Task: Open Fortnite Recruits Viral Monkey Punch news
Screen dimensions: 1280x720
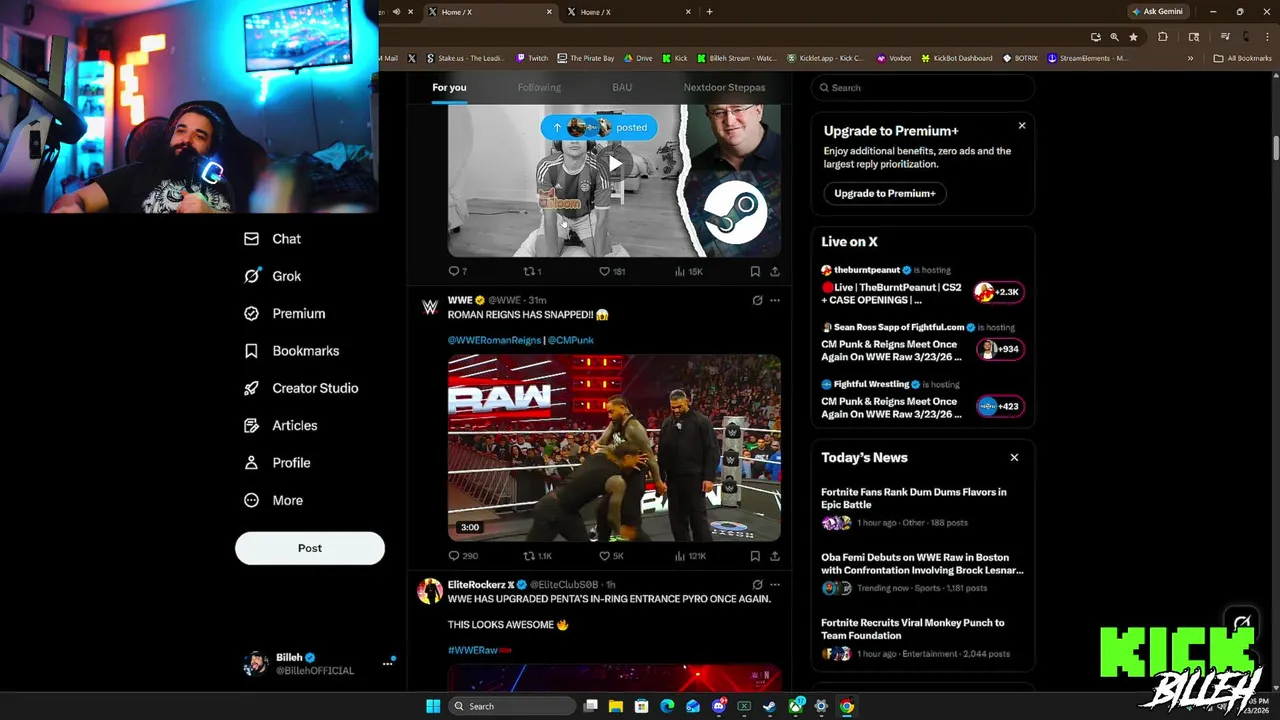Action: click(x=922, y=638)
